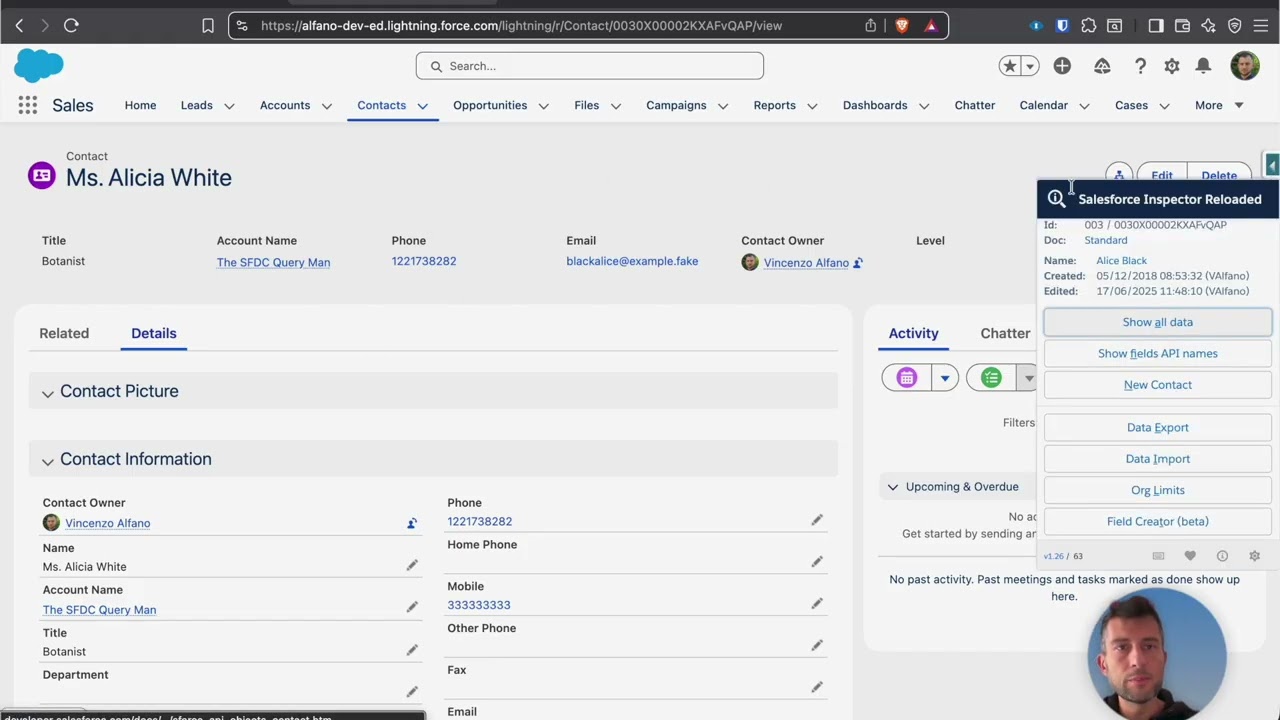Collapse the Upcoming & Overdue section
The height and width of the screenshot is (720, 1280).
tap(893, 487)
